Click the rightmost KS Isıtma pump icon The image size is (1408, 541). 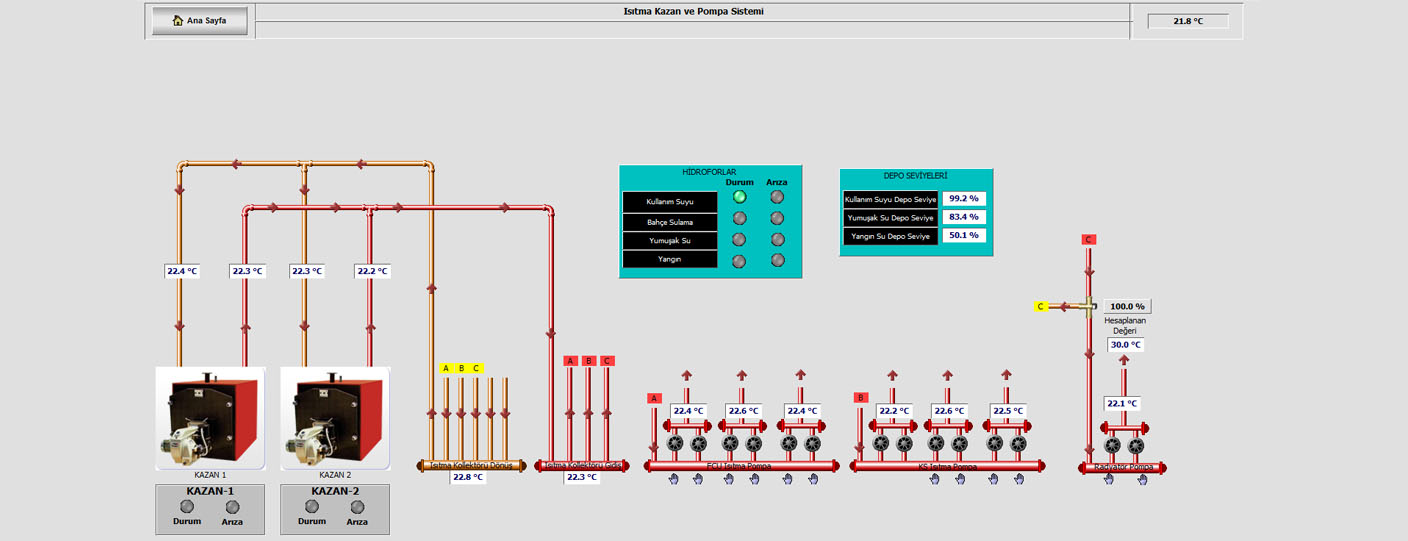pos(1018,443)
